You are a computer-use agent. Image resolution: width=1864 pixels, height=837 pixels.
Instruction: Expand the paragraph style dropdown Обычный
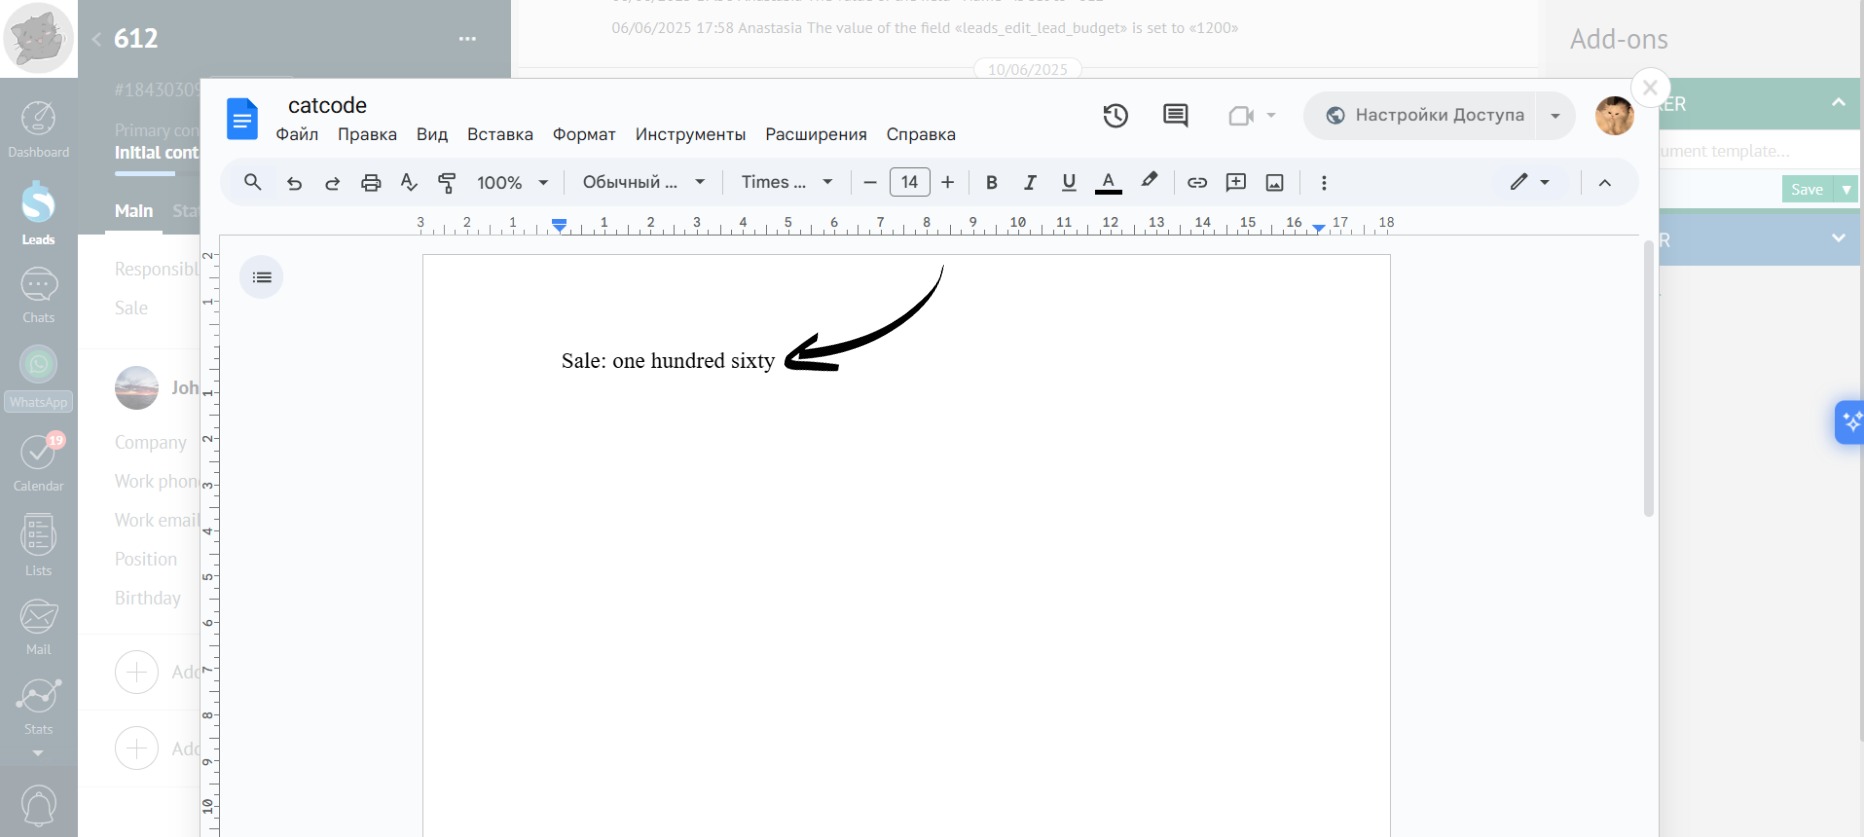pyautogui.click(x=643, y=183)
